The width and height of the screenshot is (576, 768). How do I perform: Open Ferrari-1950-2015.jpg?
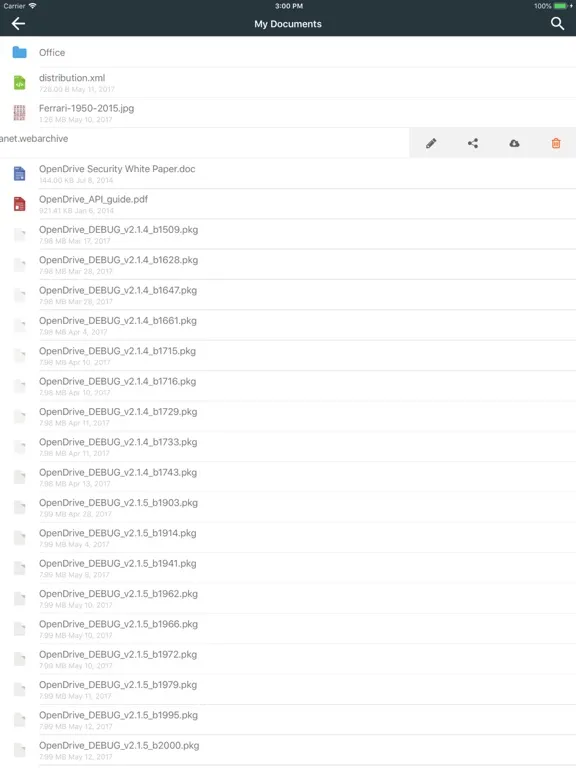288,113
